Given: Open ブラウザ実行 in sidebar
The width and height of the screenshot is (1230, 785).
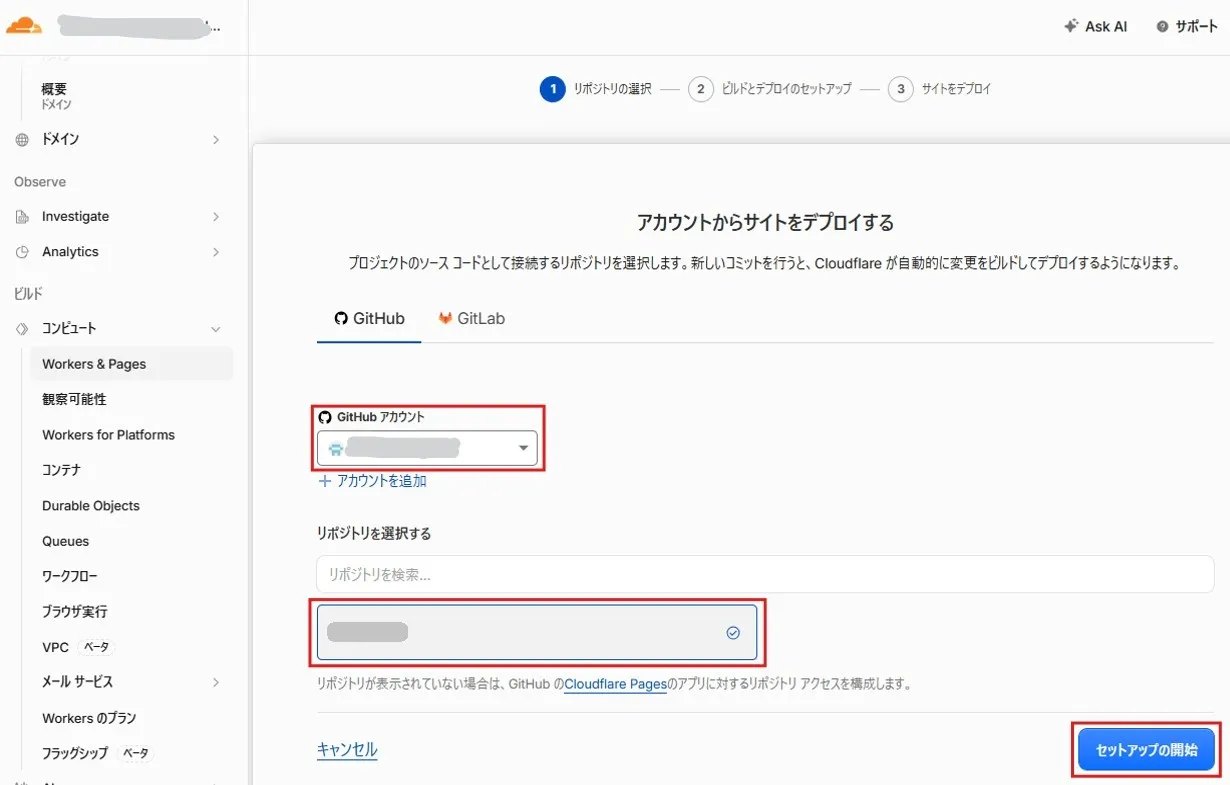Looking at the screenshot, I should [75, 611].
